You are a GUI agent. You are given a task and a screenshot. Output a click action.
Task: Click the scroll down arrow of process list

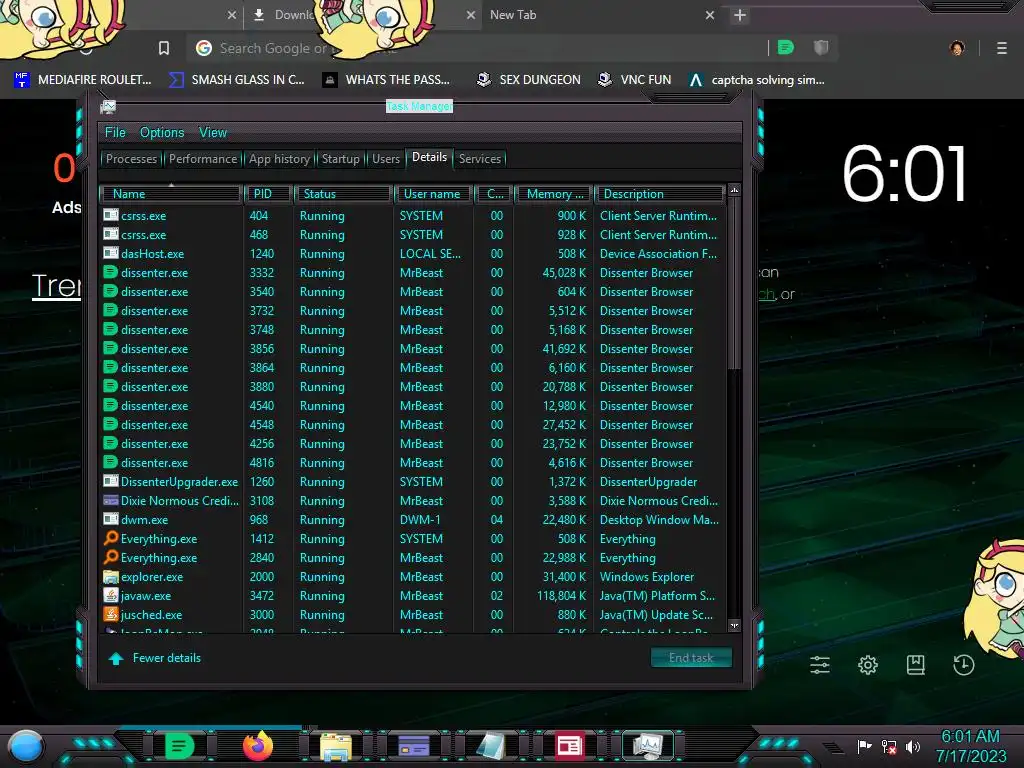coord(734,626)
